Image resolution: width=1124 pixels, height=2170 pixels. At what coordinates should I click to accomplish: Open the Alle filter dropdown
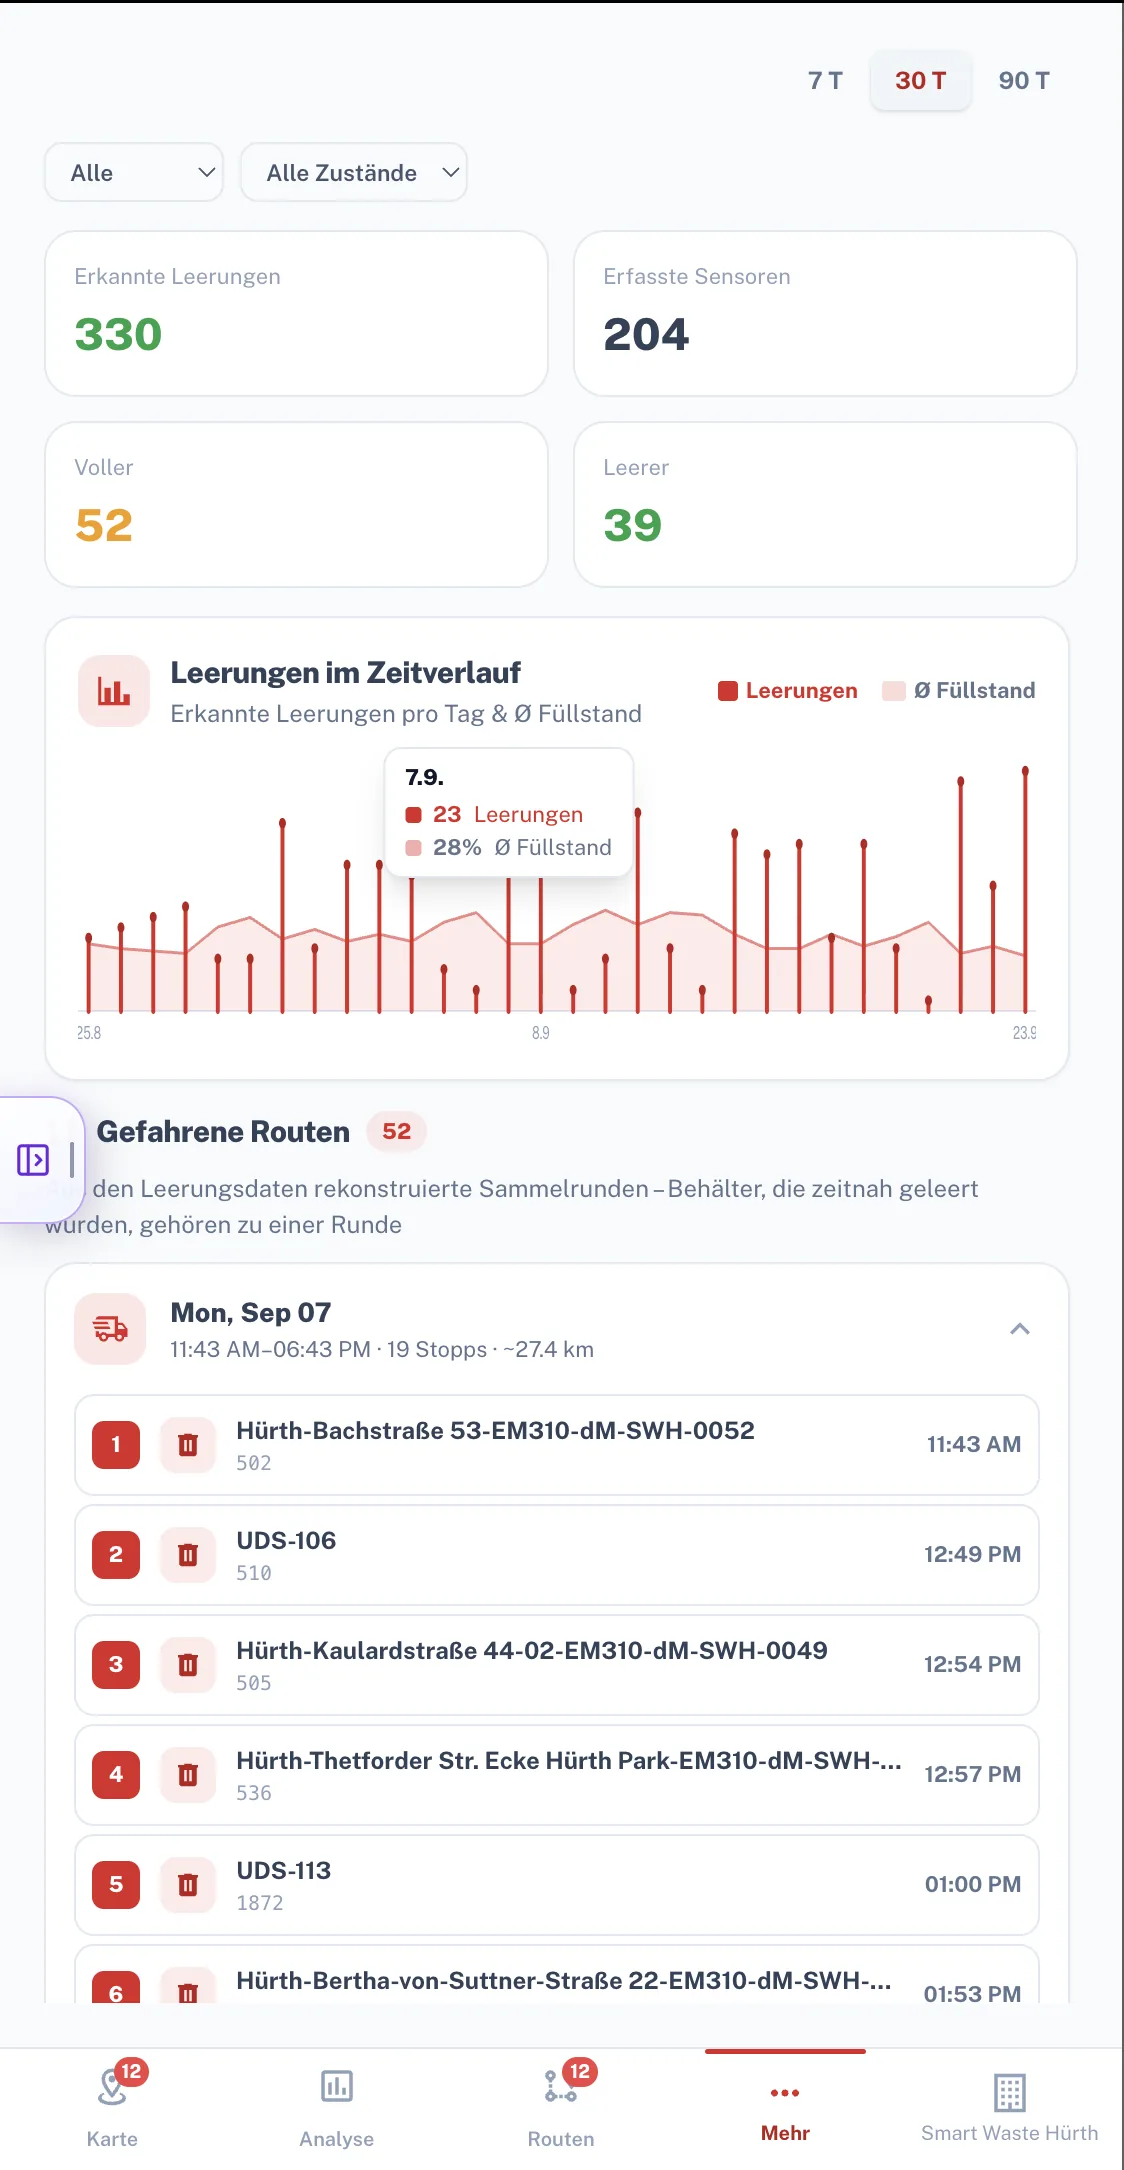tap(134, 172)
